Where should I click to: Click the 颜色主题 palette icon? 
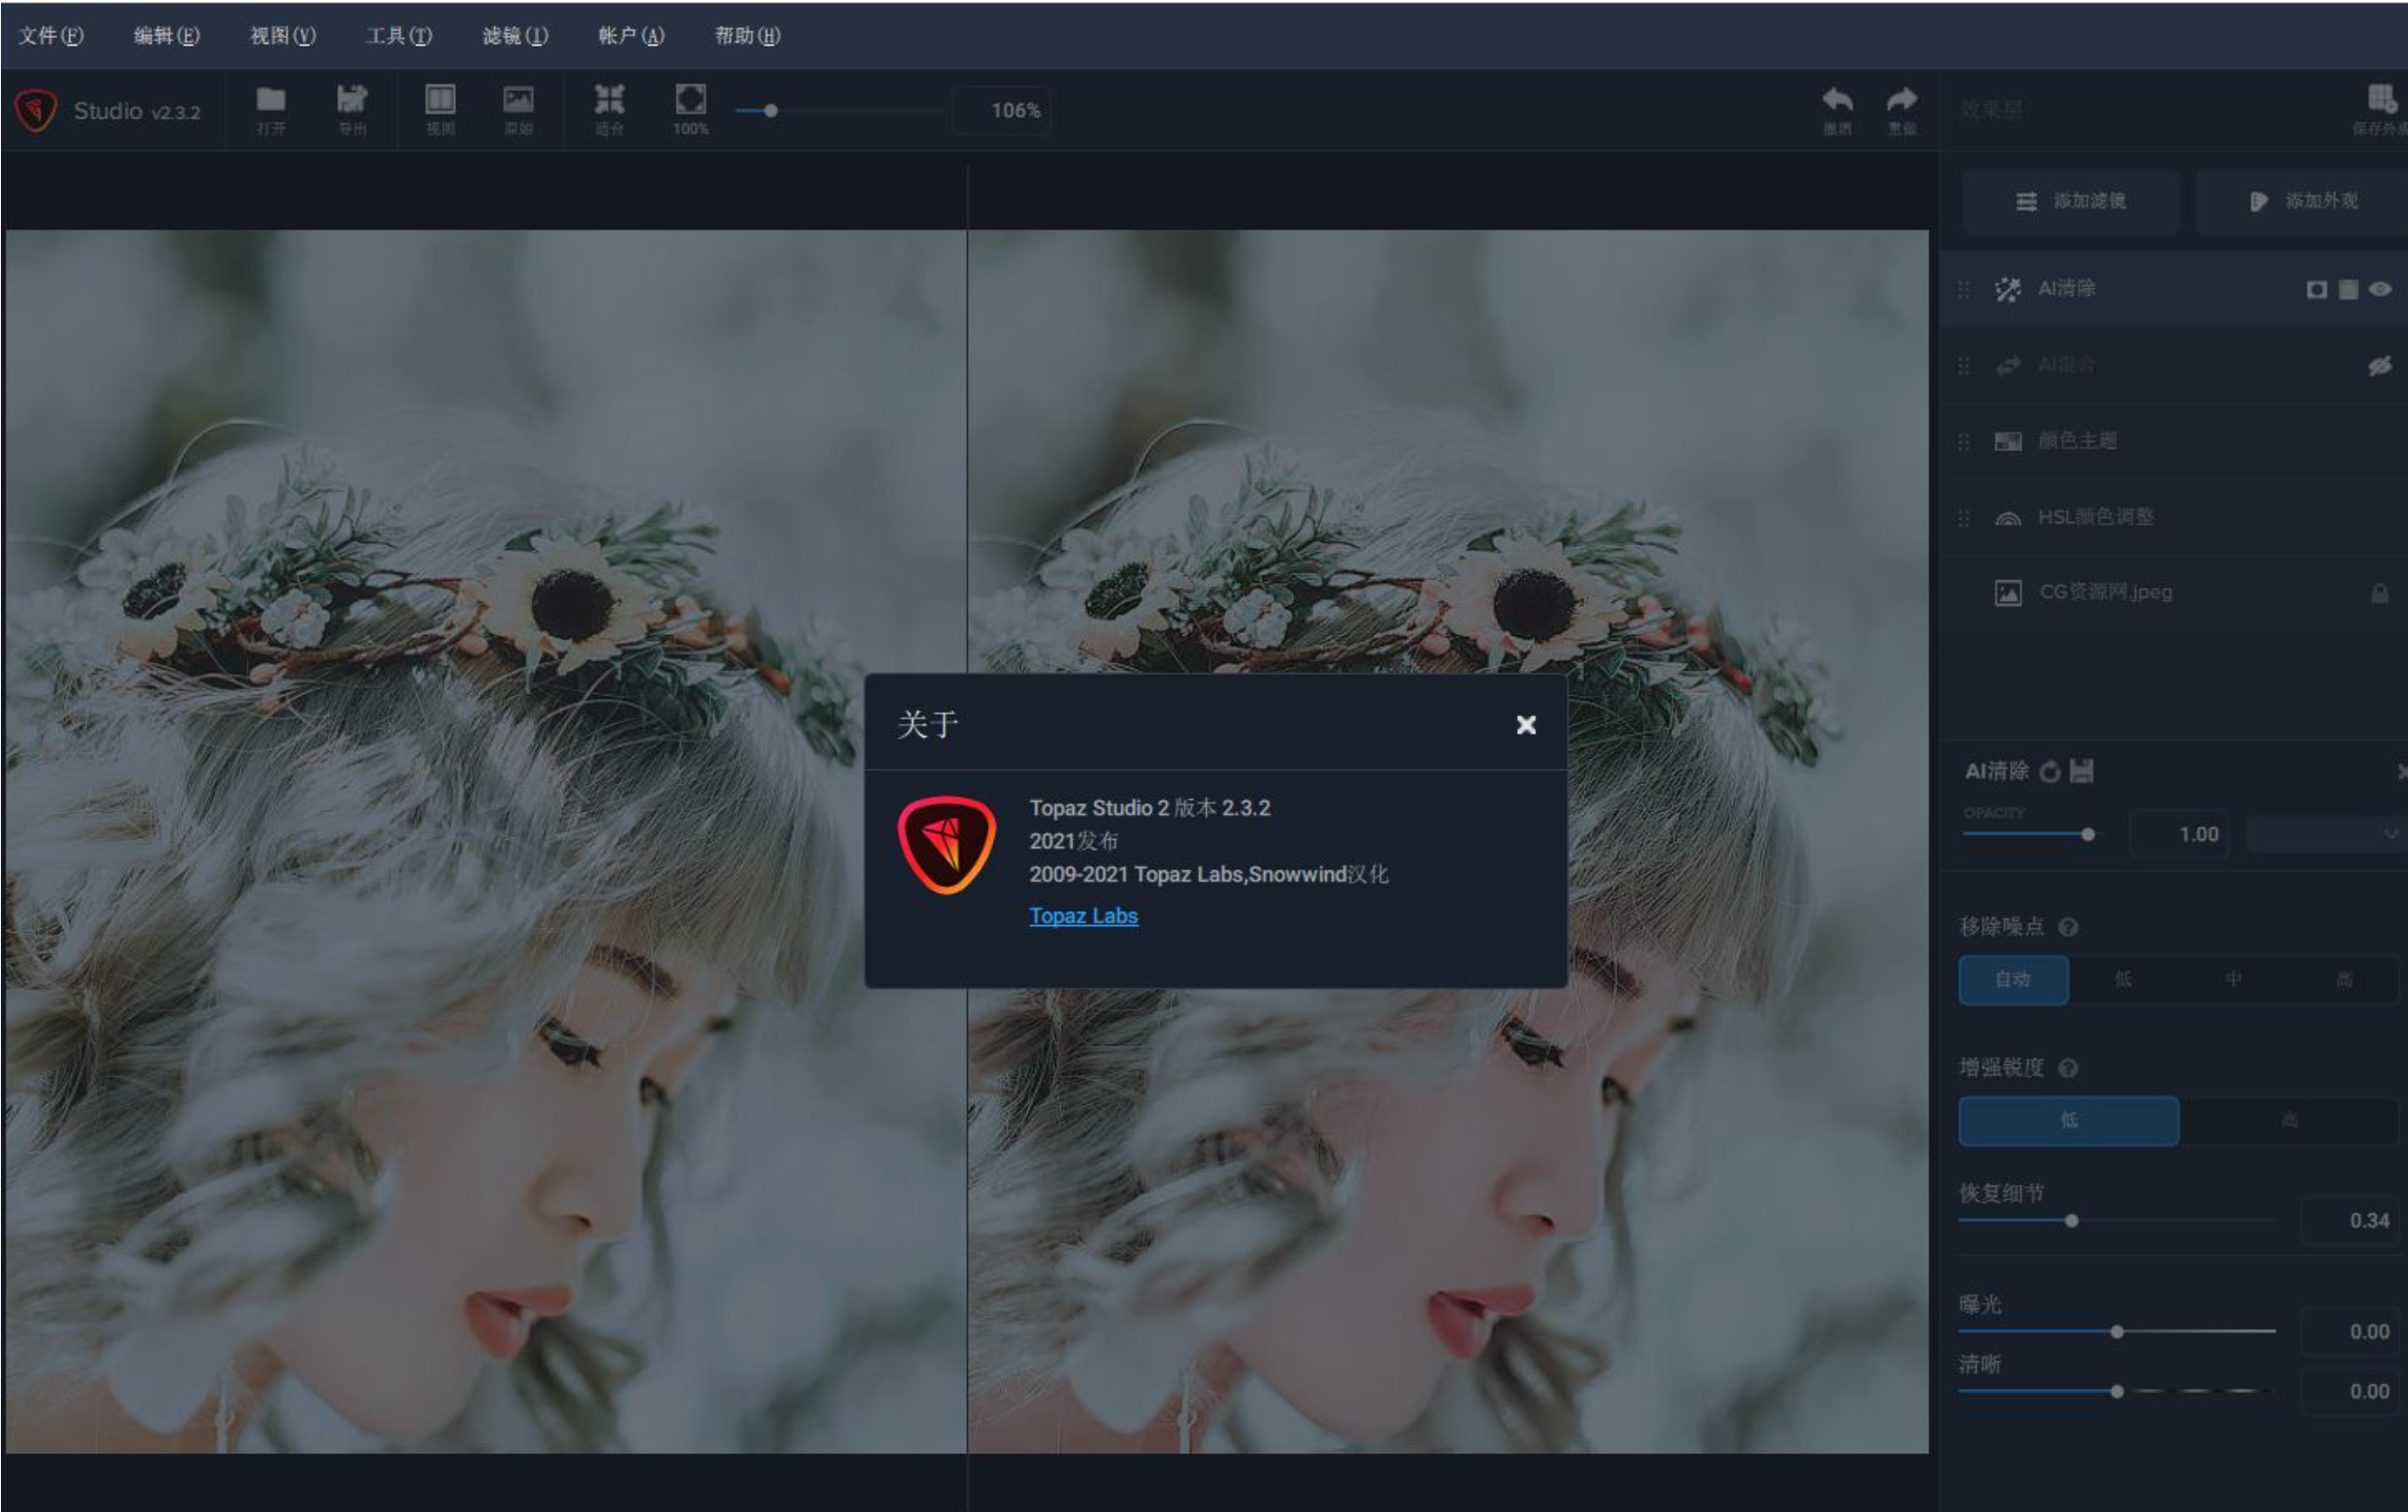click(2008, 442)
